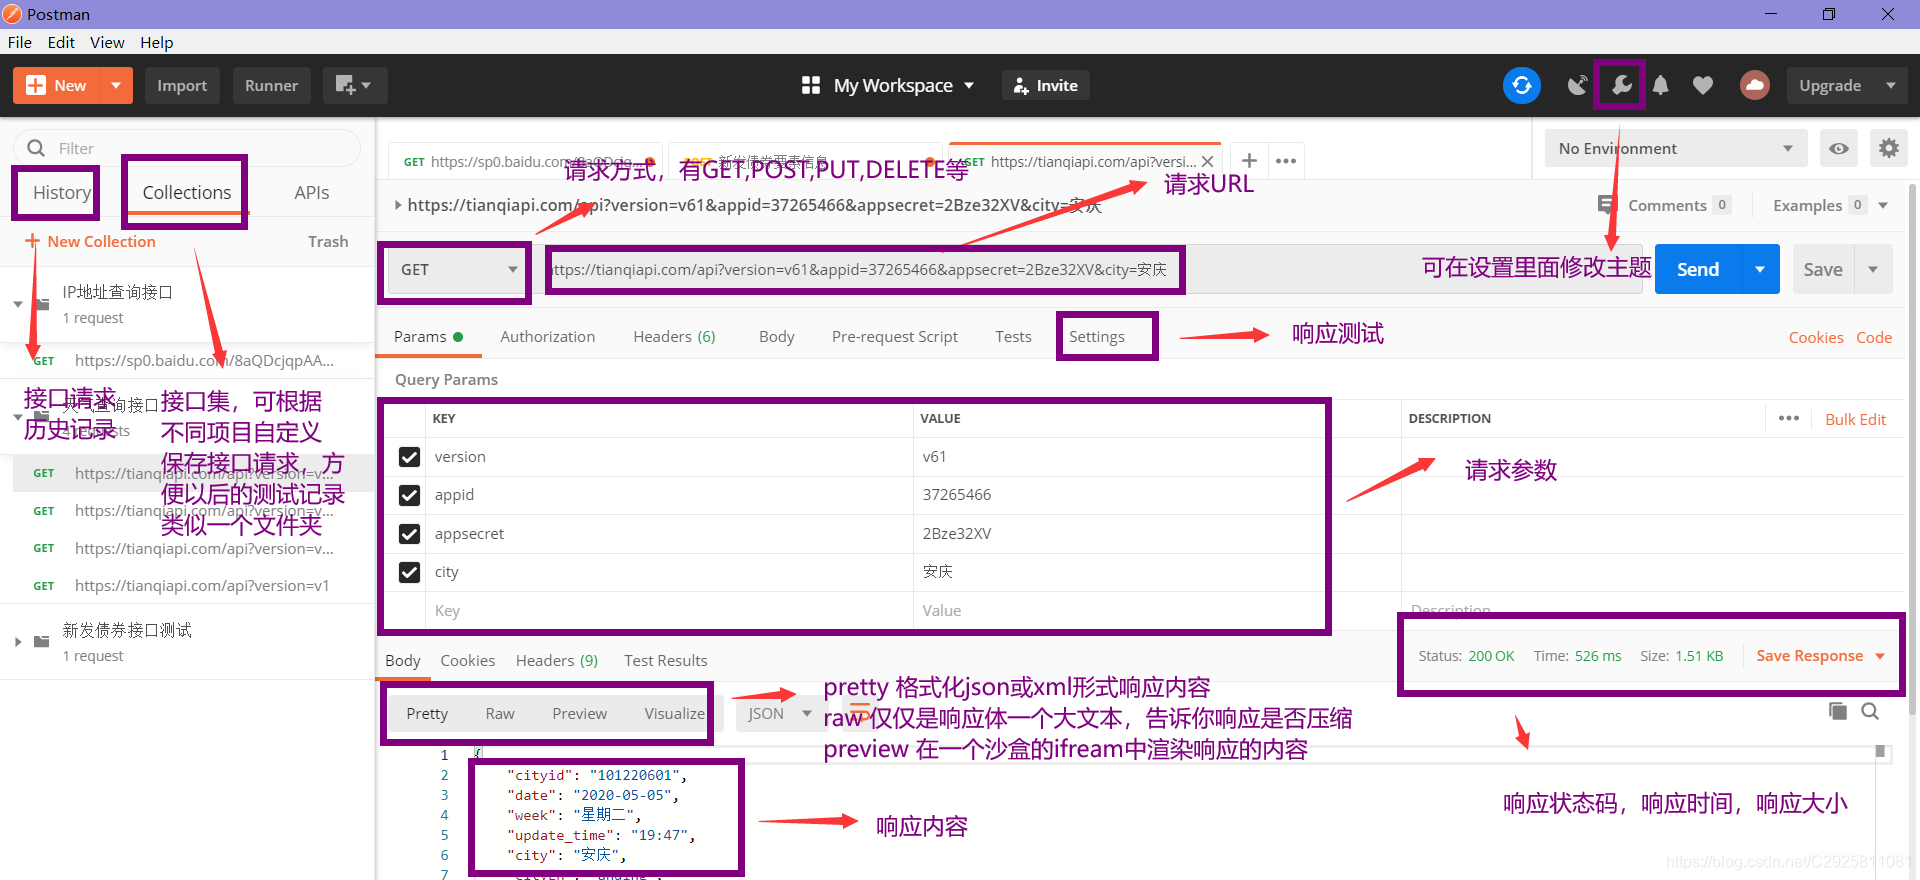Screen dimensions: 1920x880
Task: Collapse the IP地址查询接口 collection
Action: click(x=18, y=304)
